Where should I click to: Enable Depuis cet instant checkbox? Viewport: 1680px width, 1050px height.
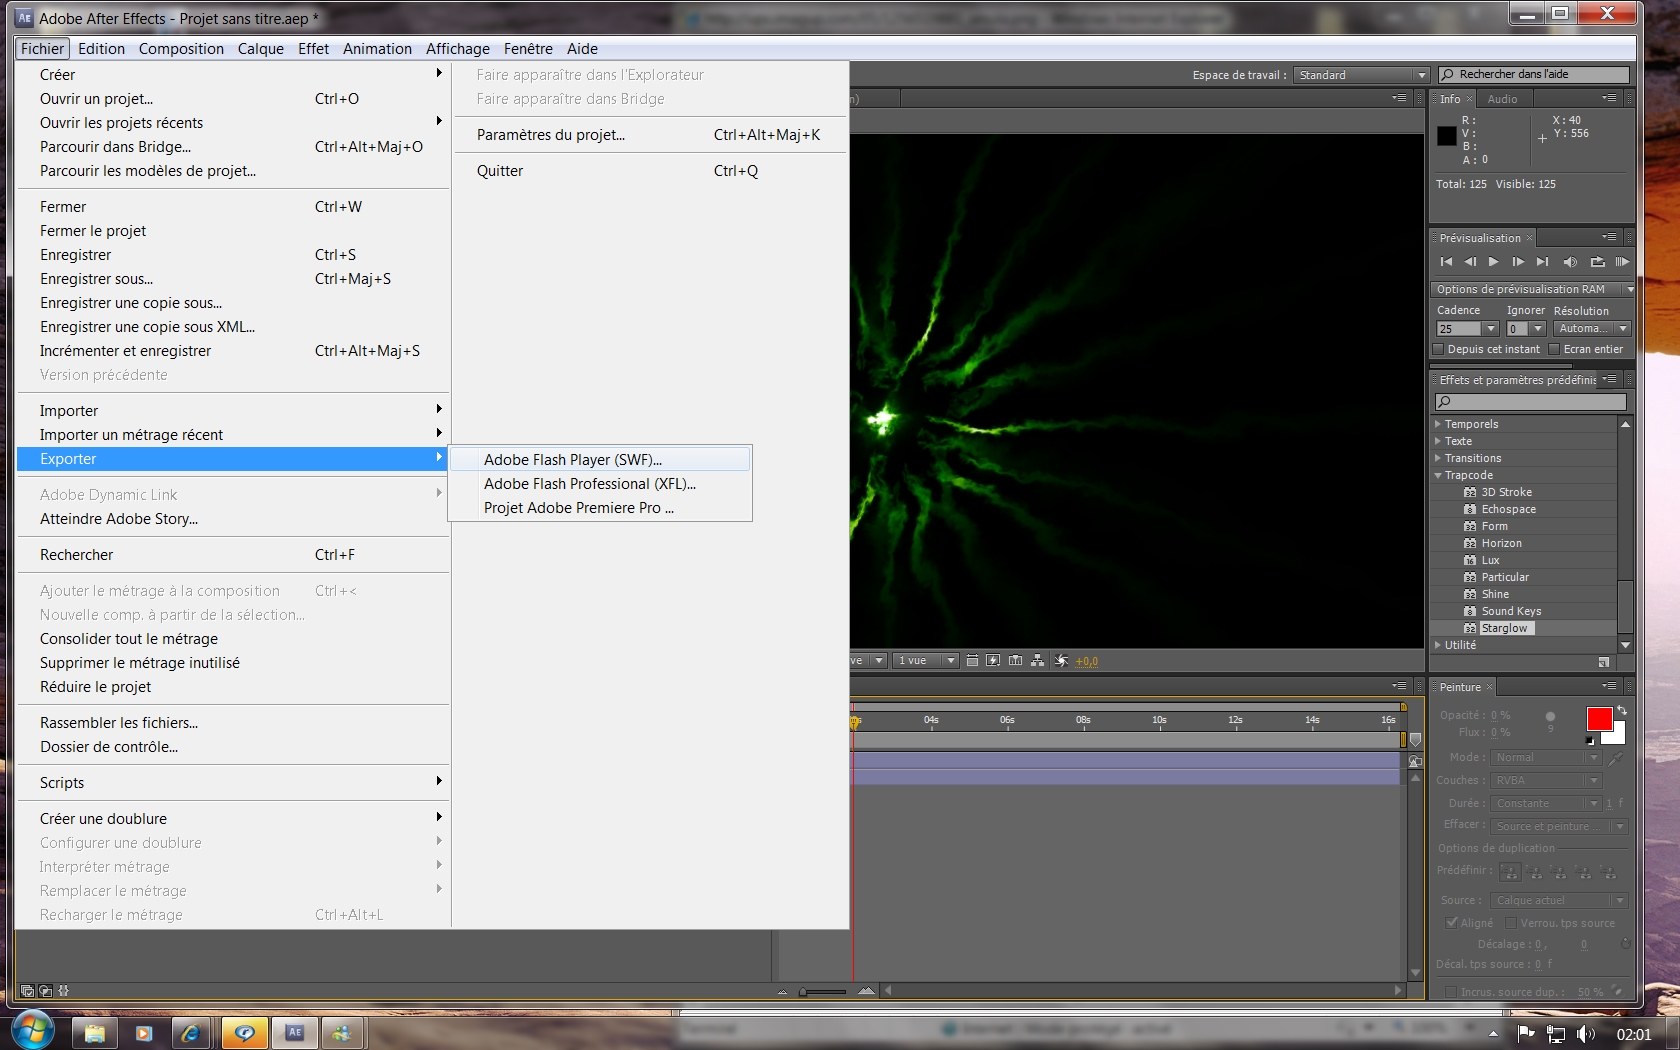(1439, 349)
